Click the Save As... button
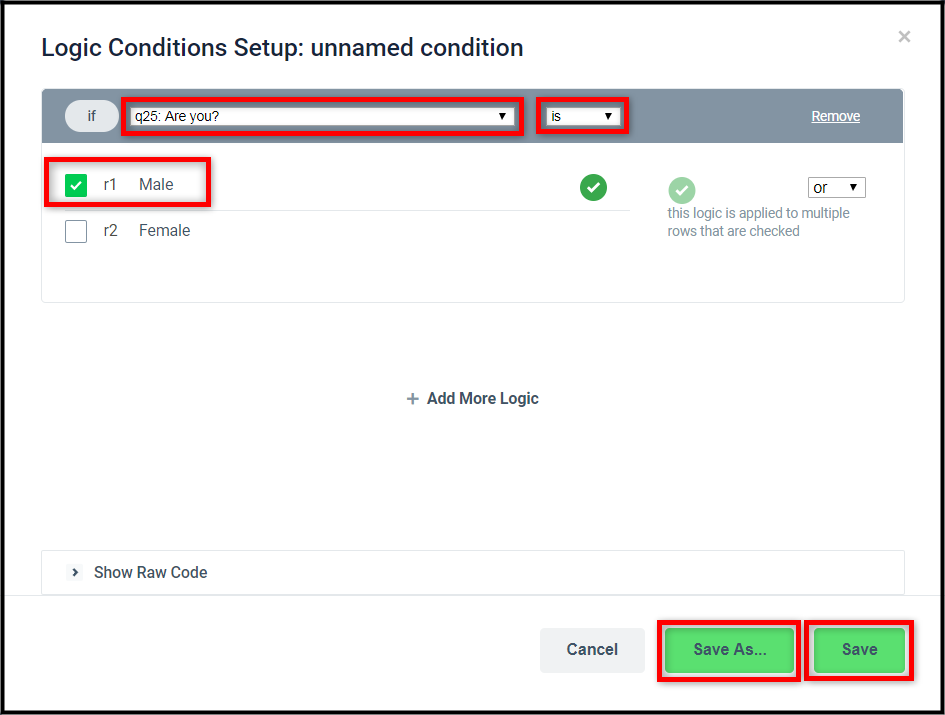This screenshot has height=715, width=945. [x=729, y=650]
